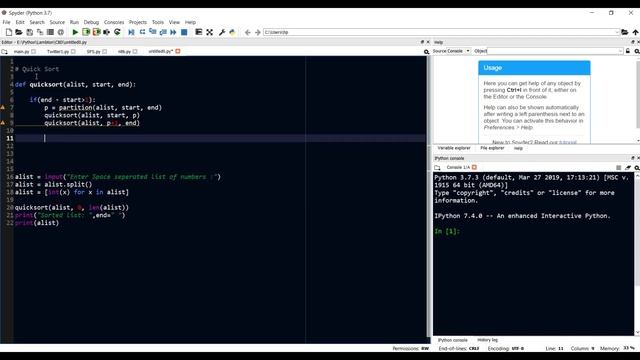
Task: Expand the Object combo box arrow
Action: [620, 51]
